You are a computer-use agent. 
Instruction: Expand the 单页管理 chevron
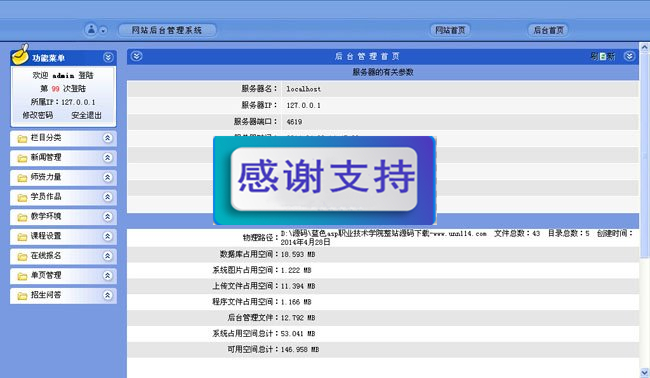tap(107, 276)
